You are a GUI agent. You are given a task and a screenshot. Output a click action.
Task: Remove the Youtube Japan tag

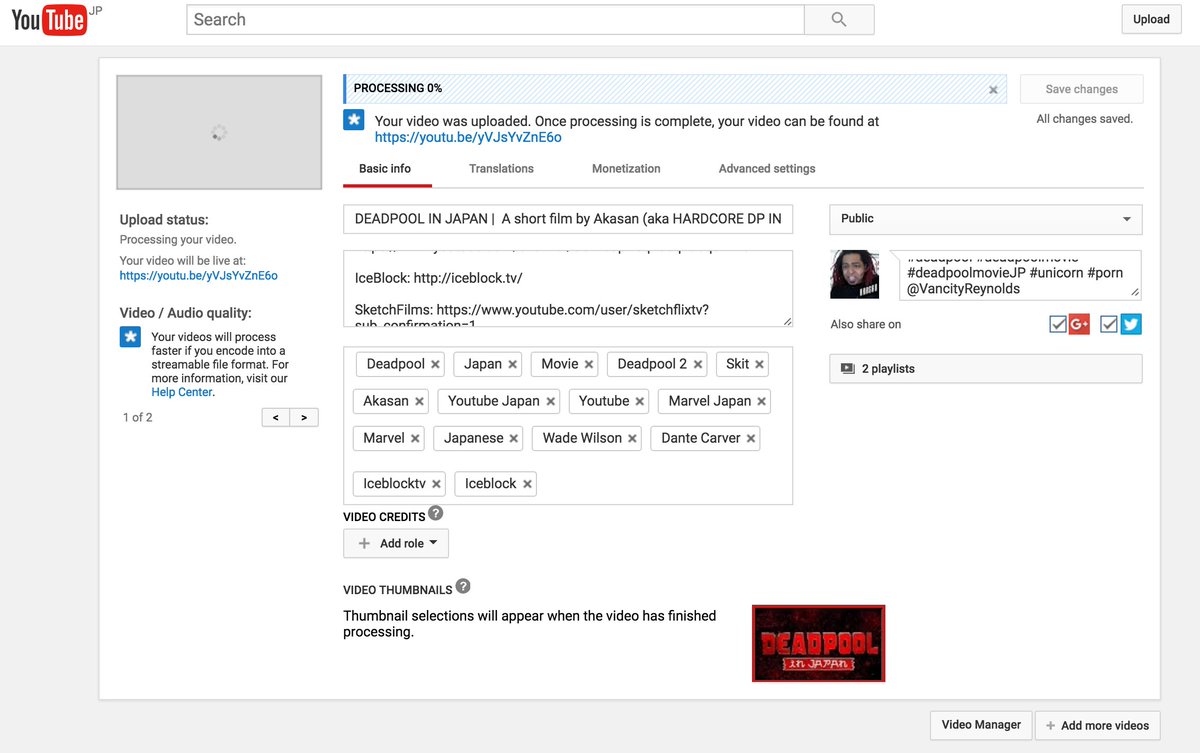coord(550,402)
